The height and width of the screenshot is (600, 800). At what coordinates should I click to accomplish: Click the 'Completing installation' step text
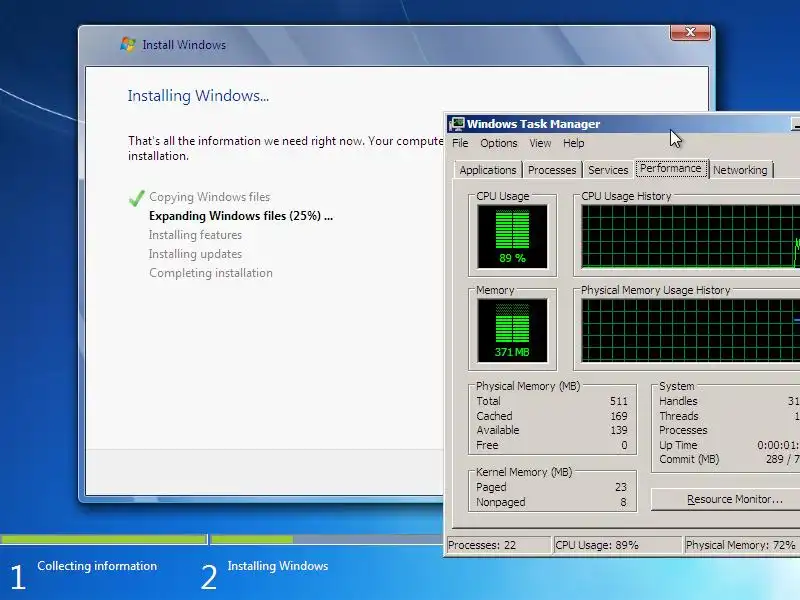[211, 273]
